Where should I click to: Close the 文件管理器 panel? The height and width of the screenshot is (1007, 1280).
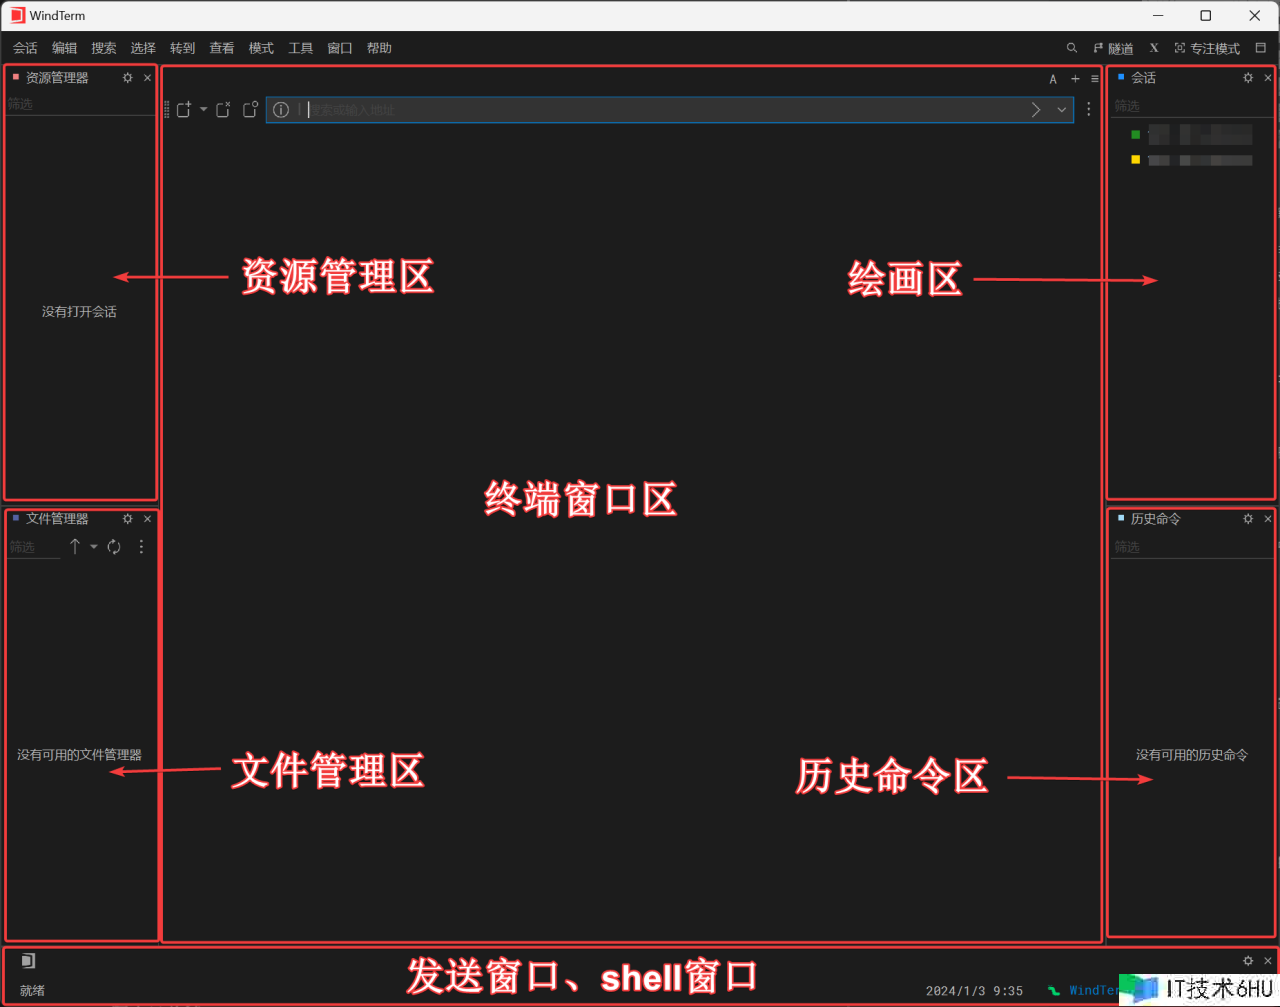pyautogui.click(x=148, y=519)
